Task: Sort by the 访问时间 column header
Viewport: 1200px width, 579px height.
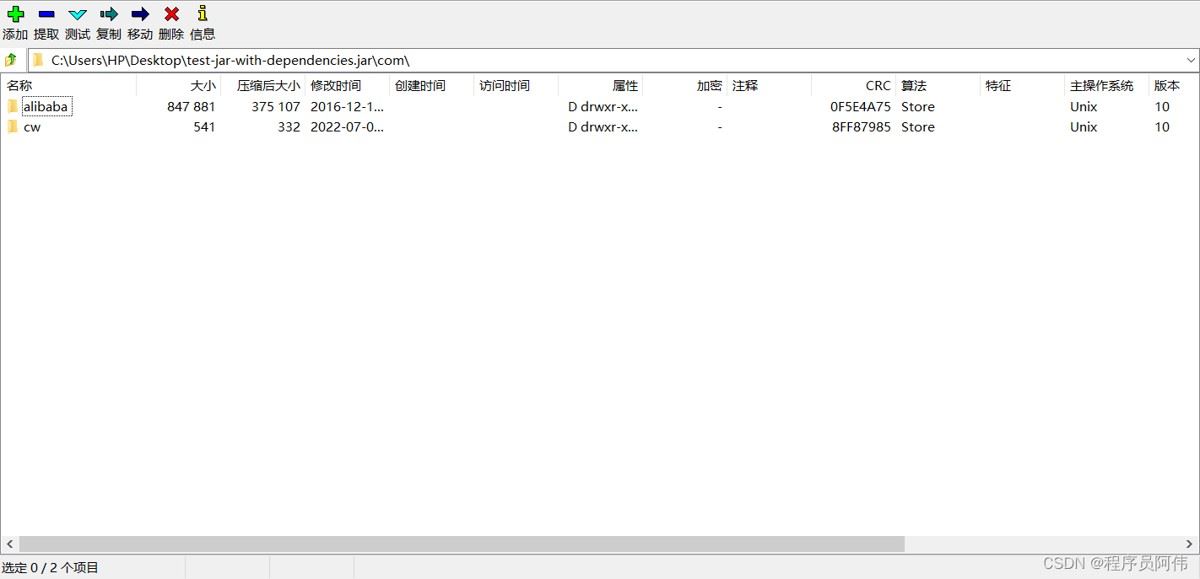Action: [x=504, y=86]
